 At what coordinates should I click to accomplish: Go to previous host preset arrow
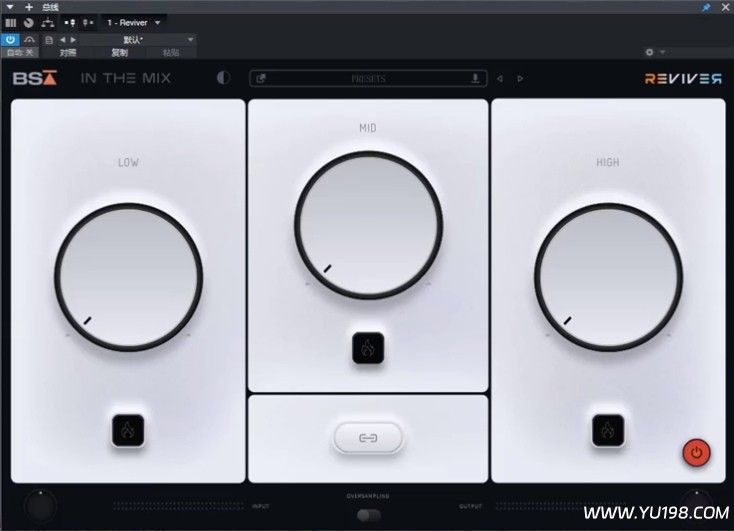coord(63,40)
